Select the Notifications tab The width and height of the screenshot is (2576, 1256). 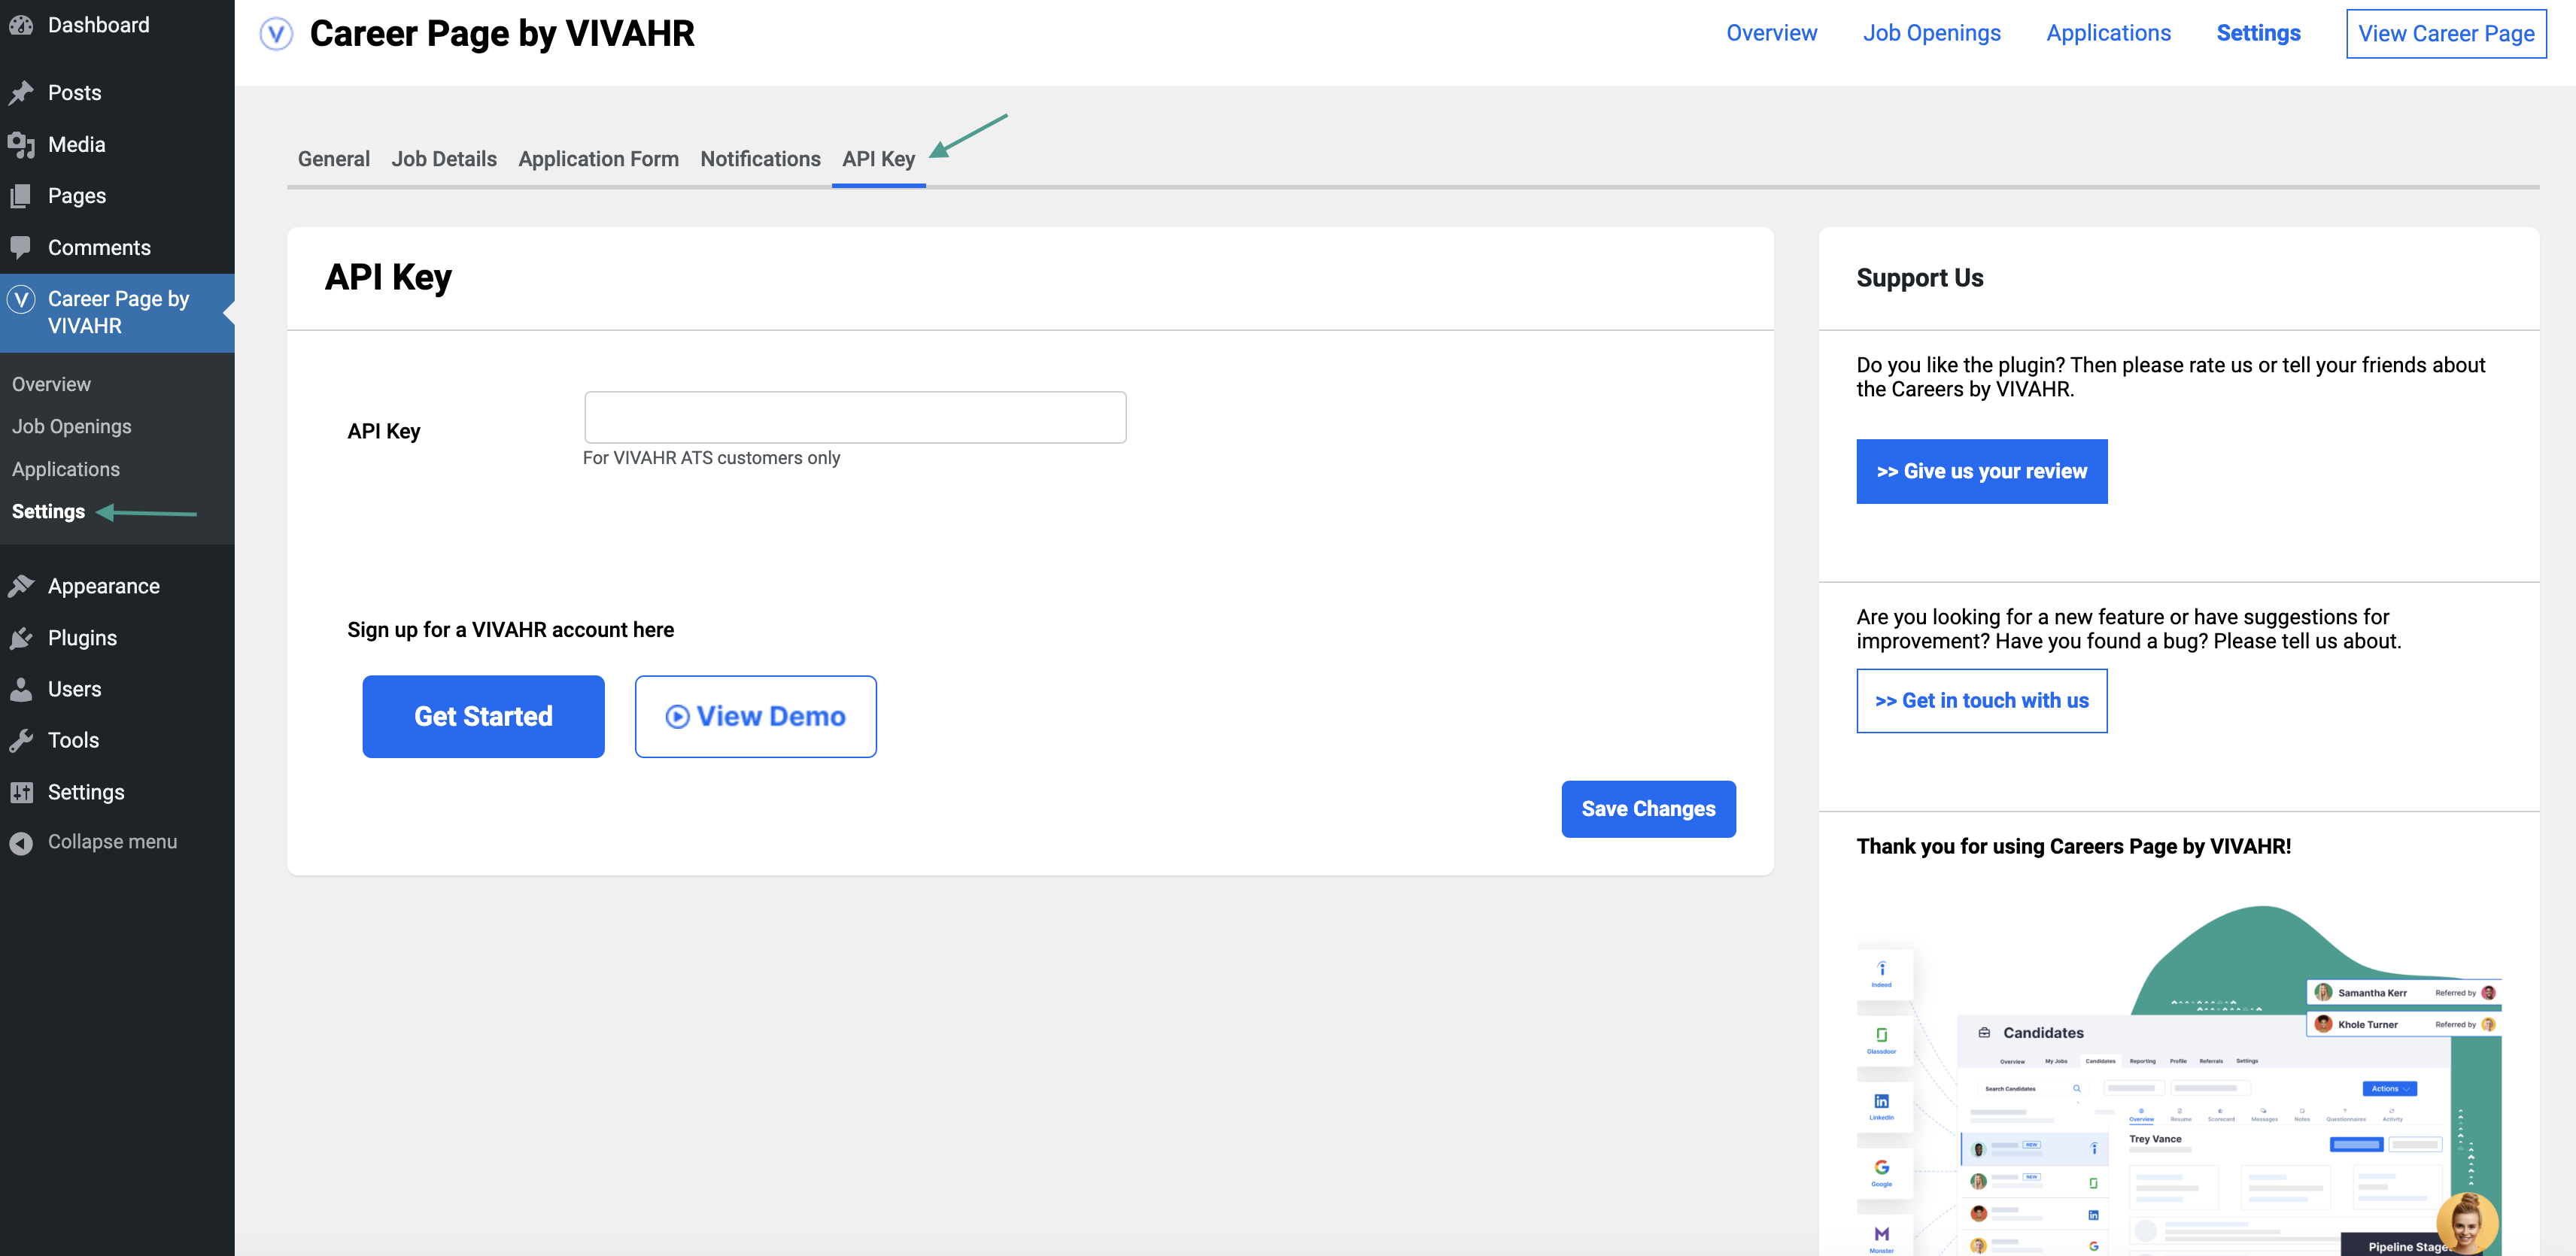[x=760, y=159]
